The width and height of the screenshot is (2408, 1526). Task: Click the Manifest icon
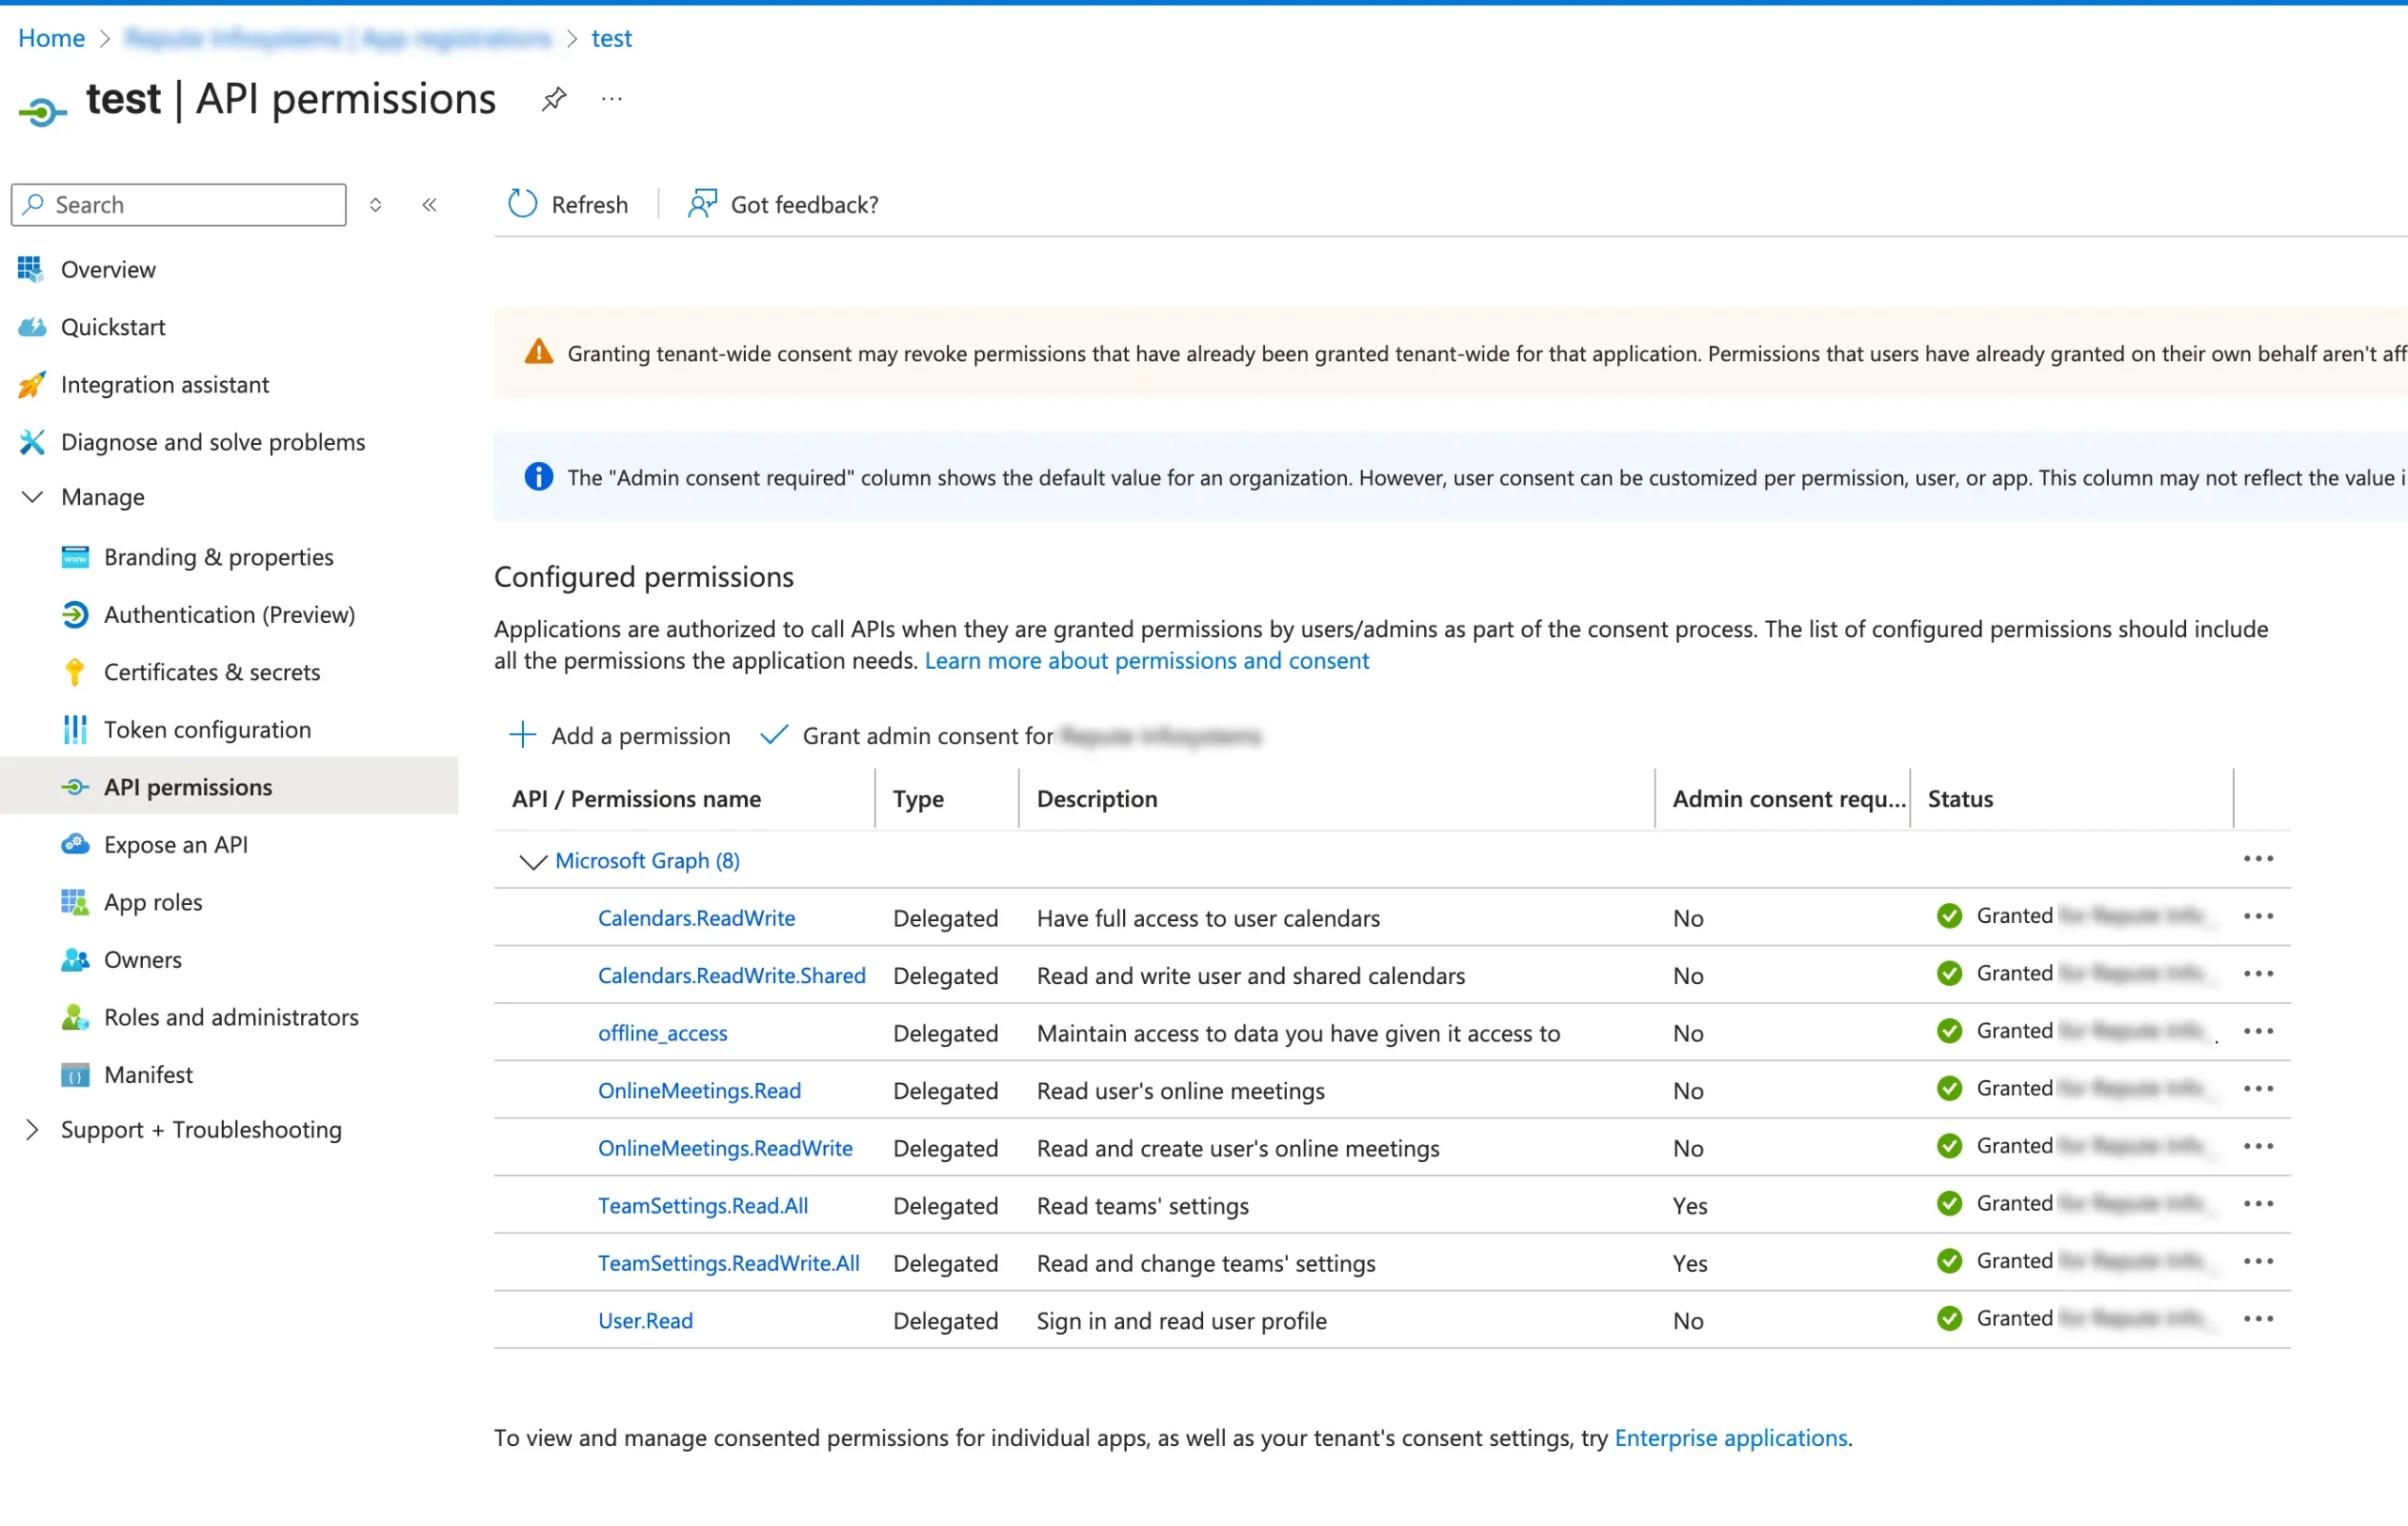pyautogui.click(x=75, y=1075)
